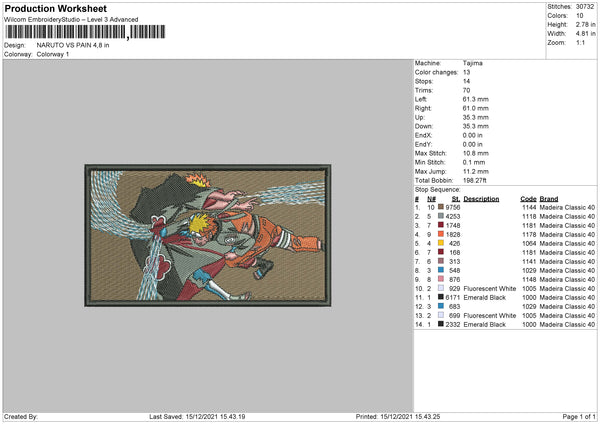The image size is (600, 424).
Task: Click the black swatch beside stitch count 6171
Action: tap(441, 297)
